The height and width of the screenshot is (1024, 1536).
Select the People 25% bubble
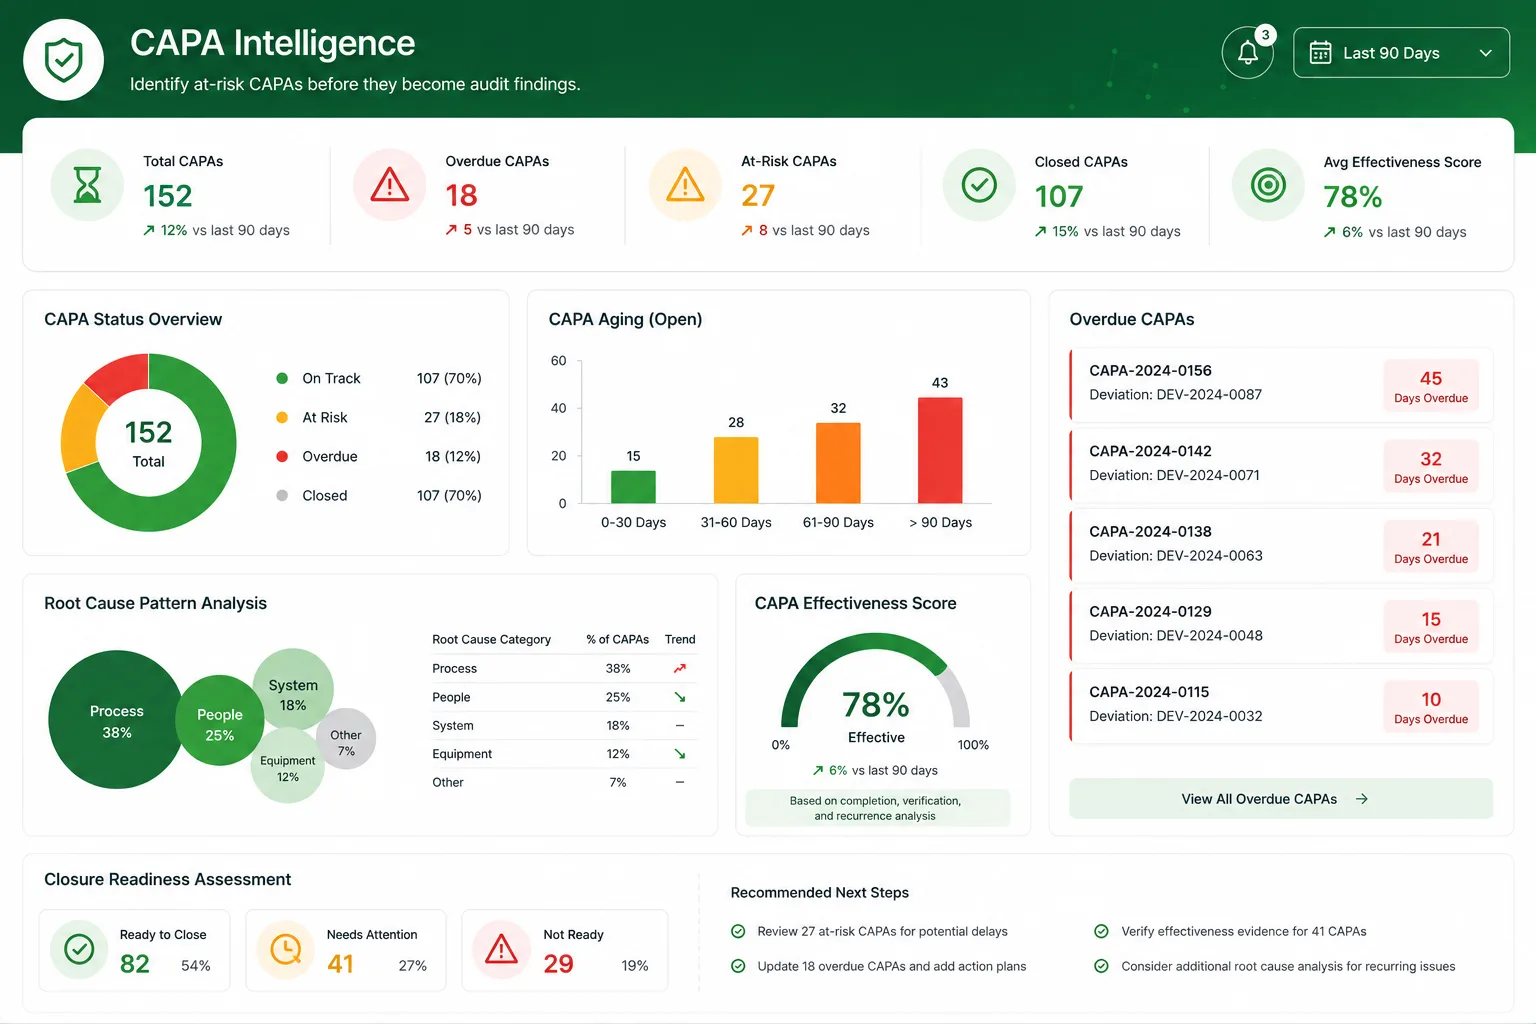(220, 721)
